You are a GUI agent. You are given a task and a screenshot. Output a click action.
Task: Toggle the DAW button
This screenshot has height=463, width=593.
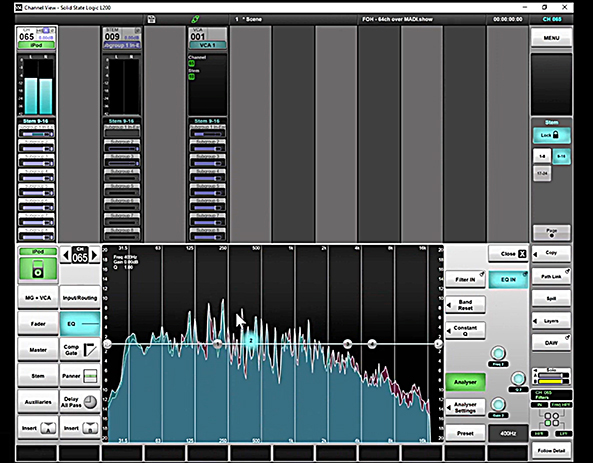pos(551,343)
